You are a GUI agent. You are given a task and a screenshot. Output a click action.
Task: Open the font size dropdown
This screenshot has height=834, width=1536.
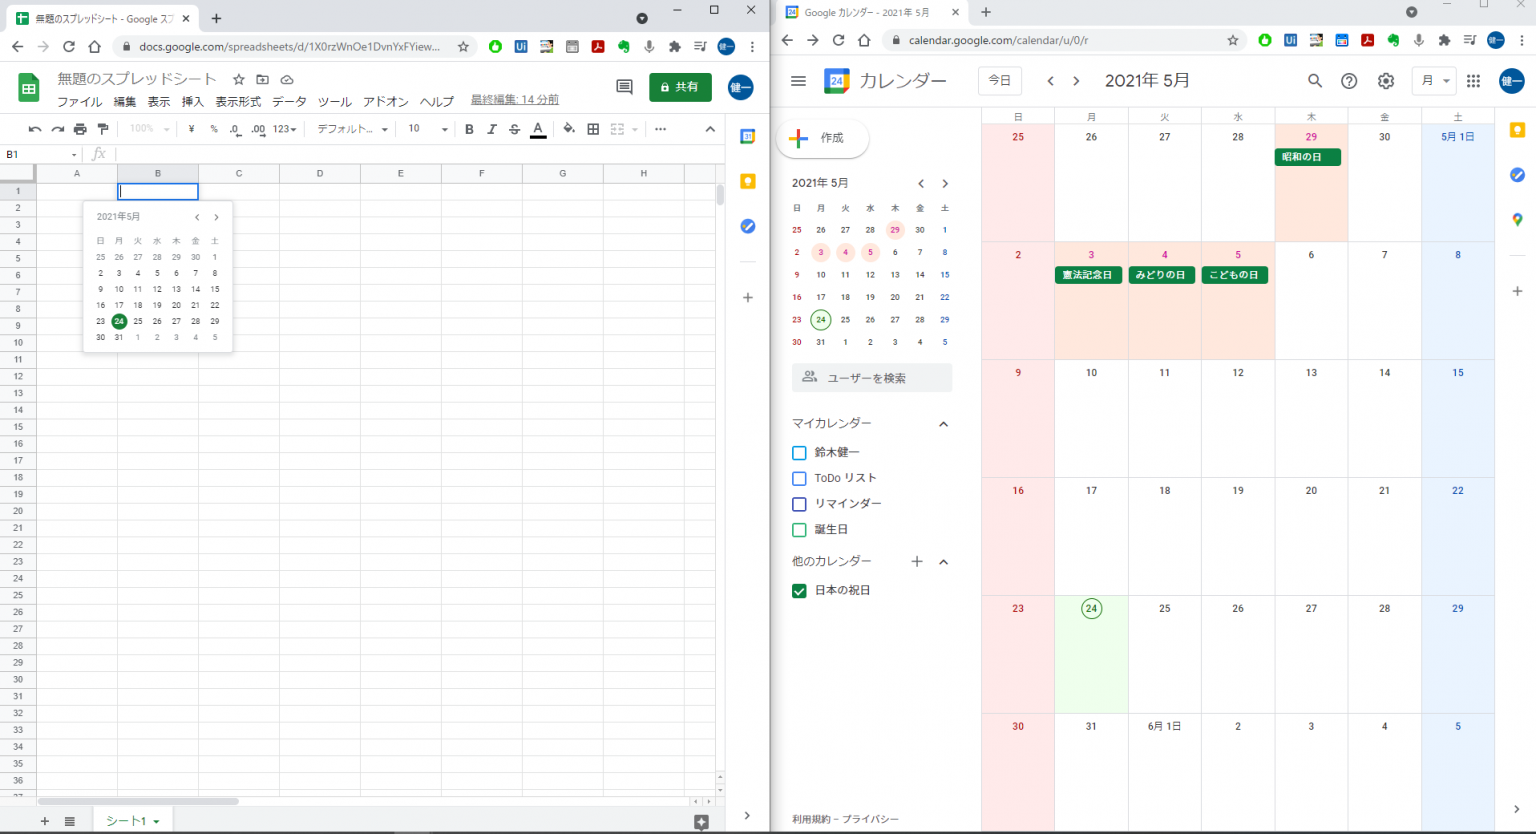[x=428, y=129]
